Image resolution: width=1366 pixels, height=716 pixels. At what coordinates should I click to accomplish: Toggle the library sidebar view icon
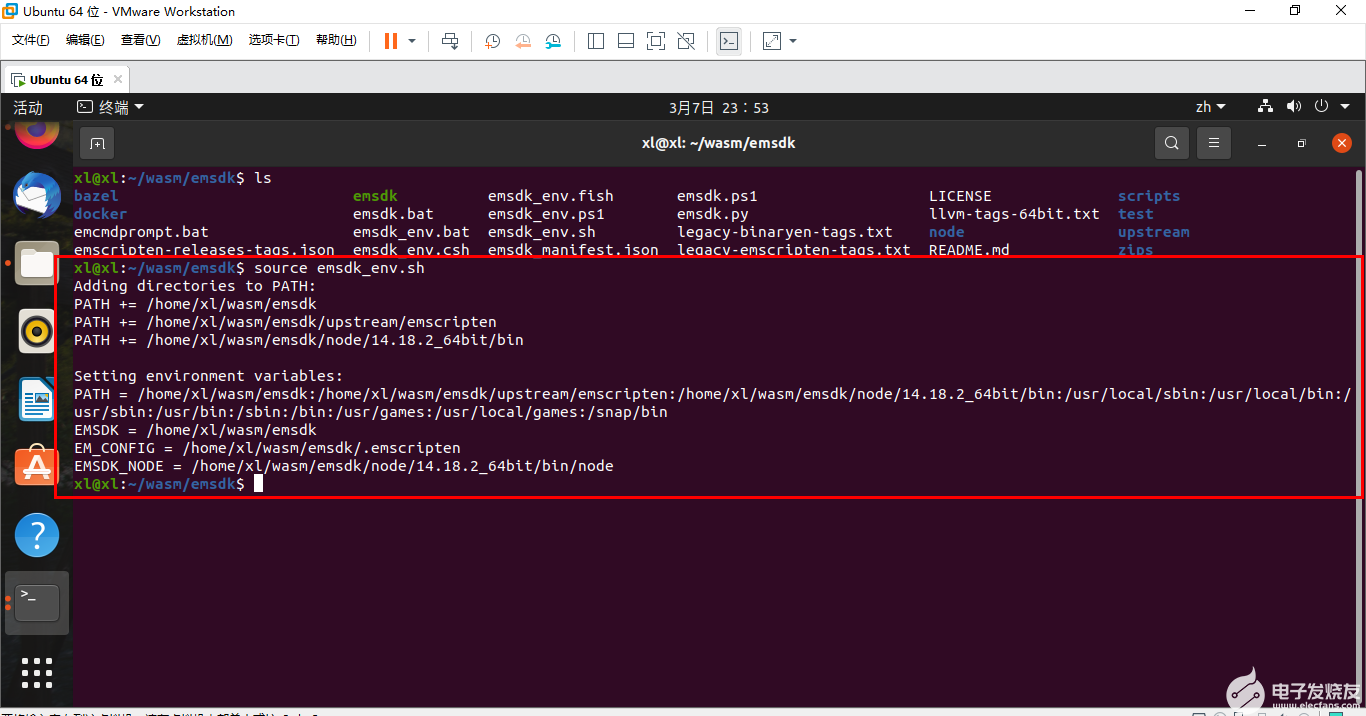click(596, 41)
